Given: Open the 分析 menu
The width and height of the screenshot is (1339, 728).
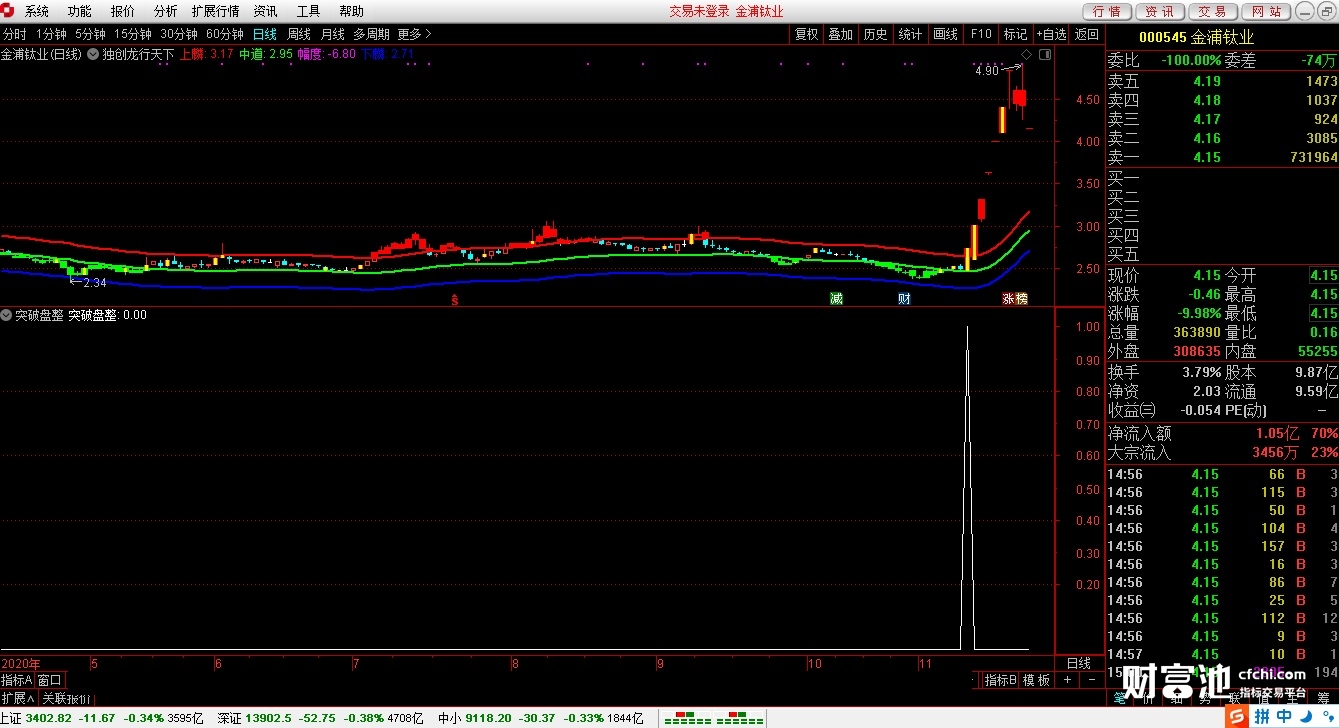Looking at the screenshot, I should coord(165,12).
